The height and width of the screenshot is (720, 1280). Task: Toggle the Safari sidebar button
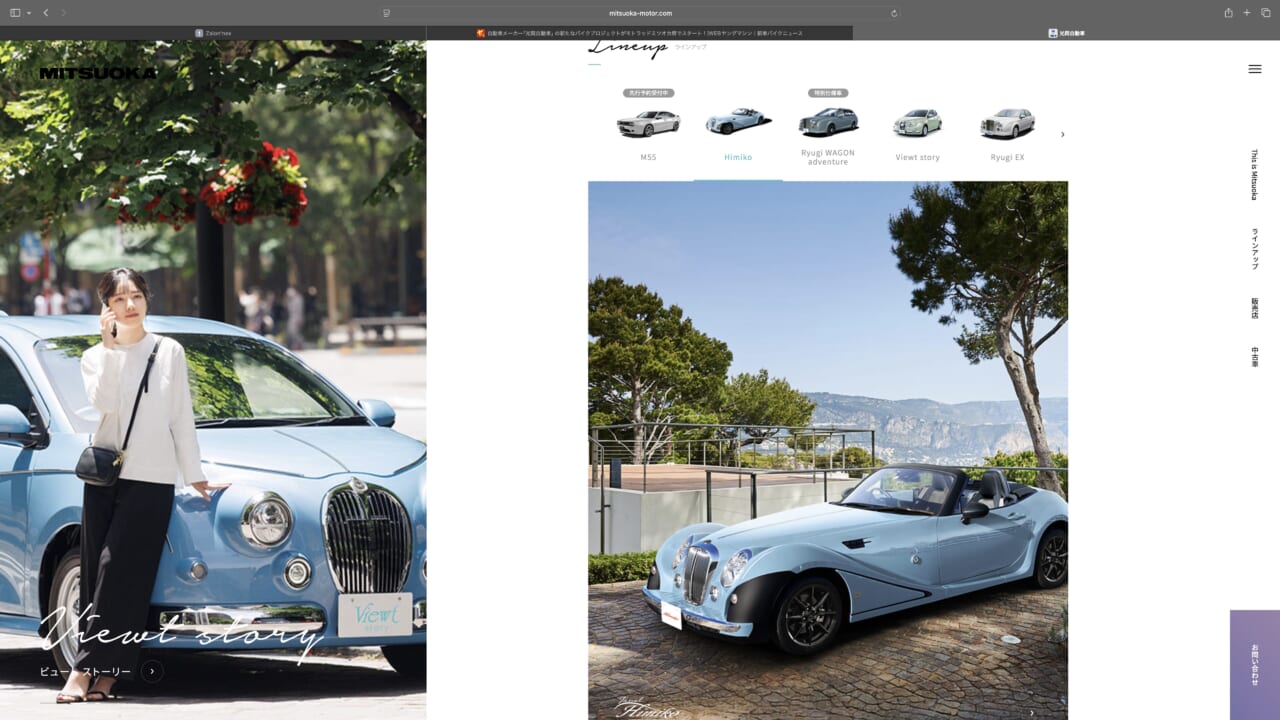click(15, 13)
